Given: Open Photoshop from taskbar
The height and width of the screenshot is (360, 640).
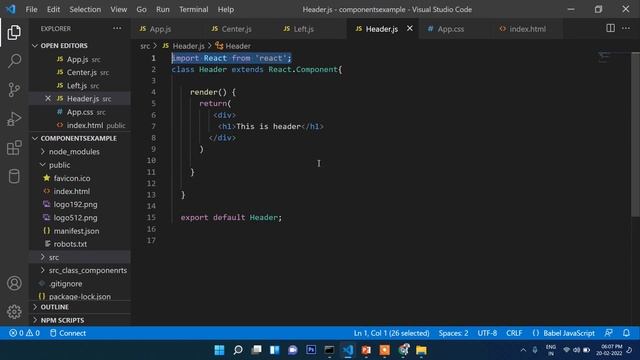Looking at the screenshot, I should (311, 350).
